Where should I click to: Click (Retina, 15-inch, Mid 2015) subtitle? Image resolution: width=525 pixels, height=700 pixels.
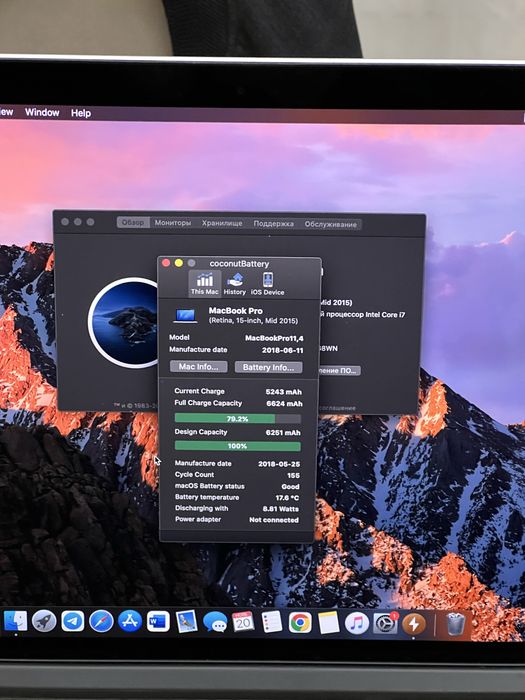tap(253, 321)
